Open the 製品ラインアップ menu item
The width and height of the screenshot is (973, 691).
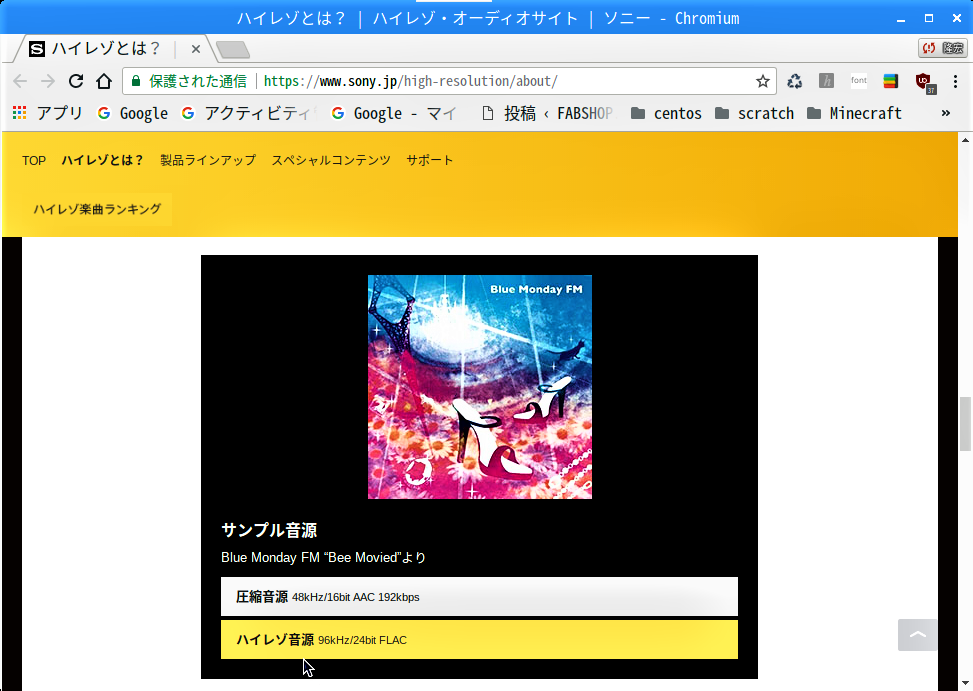coord(208,161)
